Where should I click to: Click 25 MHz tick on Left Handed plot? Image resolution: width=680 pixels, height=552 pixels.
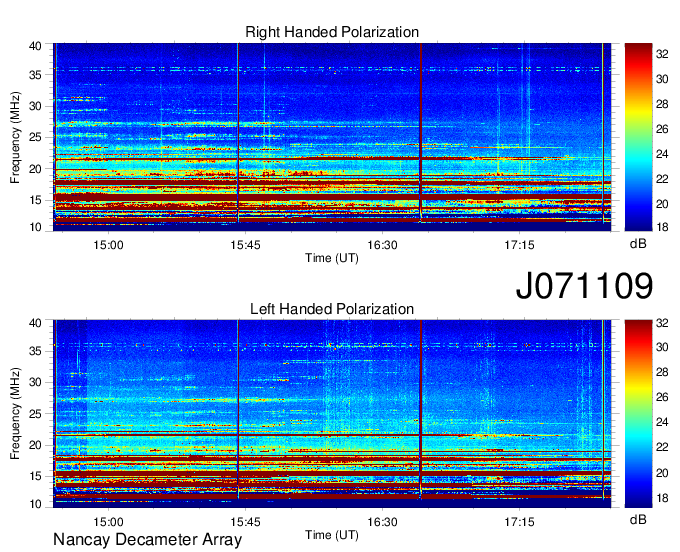(35, 414)
